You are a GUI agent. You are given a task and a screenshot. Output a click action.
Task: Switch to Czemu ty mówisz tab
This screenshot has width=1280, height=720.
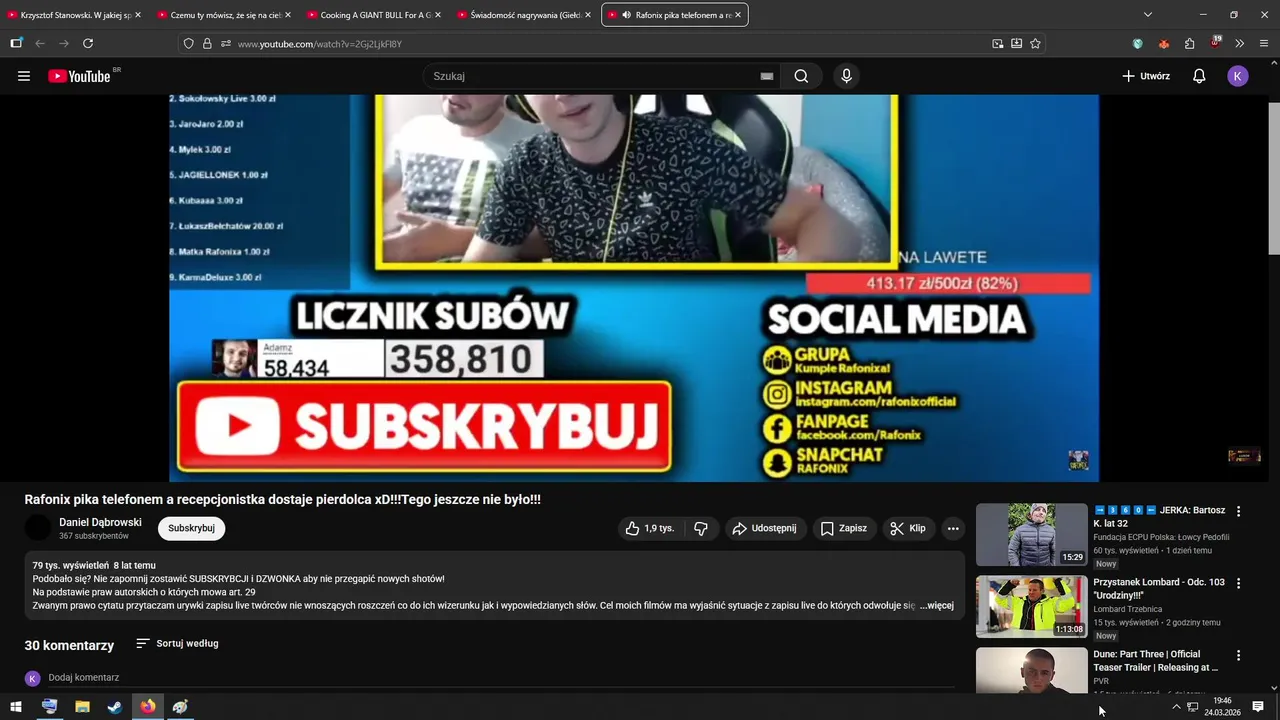pyautogui.click(x=222, y=15)
